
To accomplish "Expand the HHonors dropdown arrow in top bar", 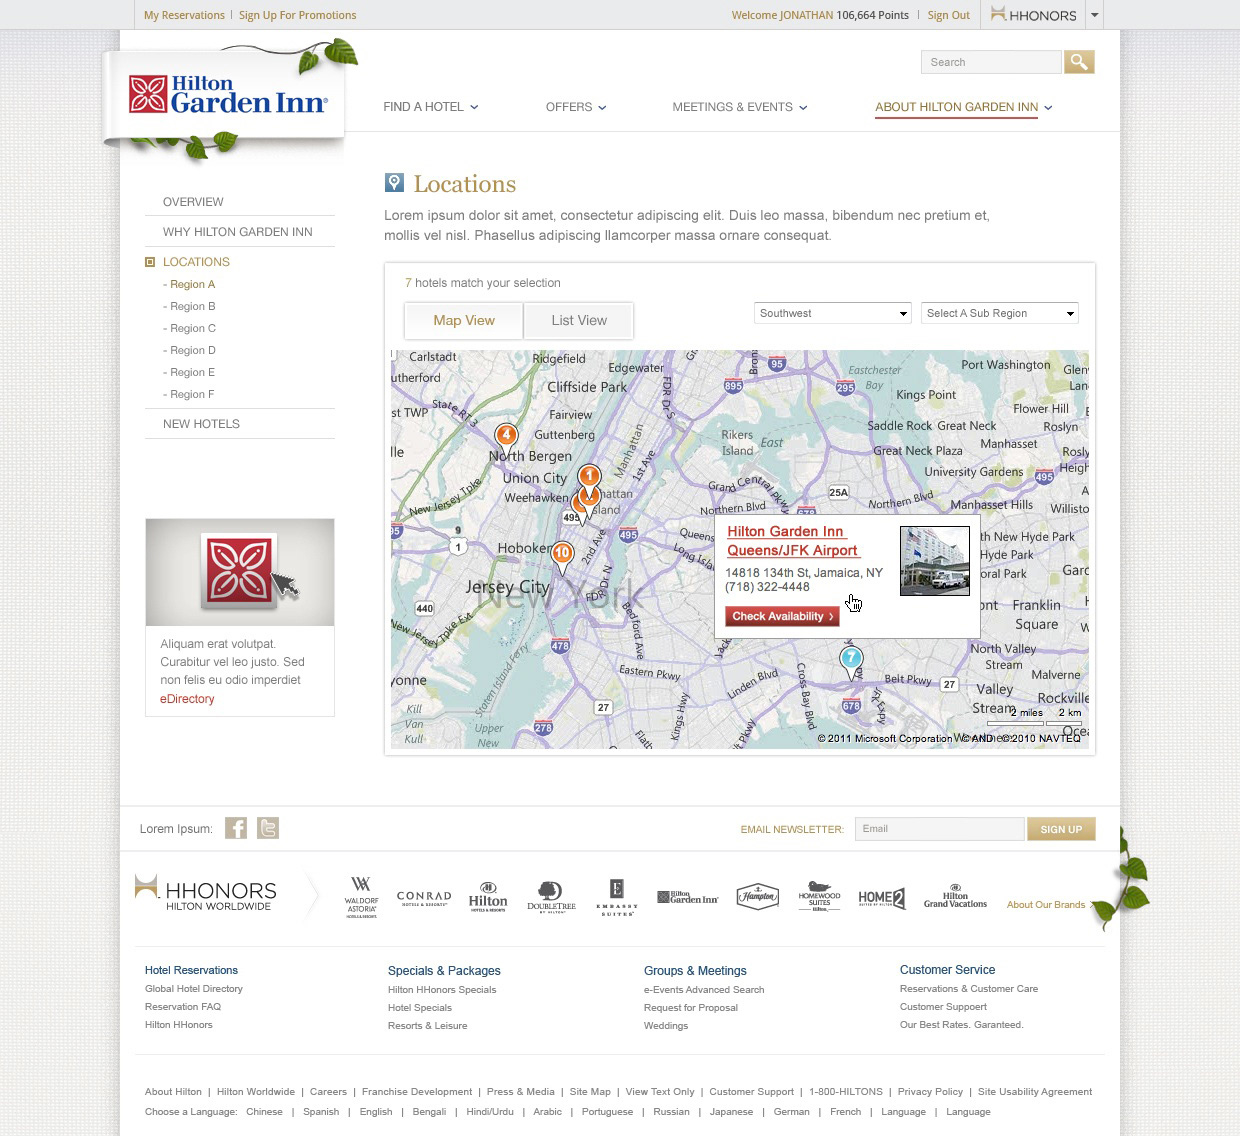I will 1094,15.
